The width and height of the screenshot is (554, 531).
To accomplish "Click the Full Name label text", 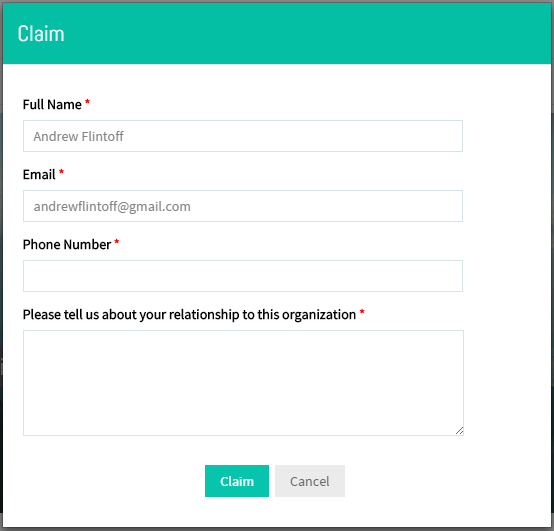I will (x=52, y=105).
